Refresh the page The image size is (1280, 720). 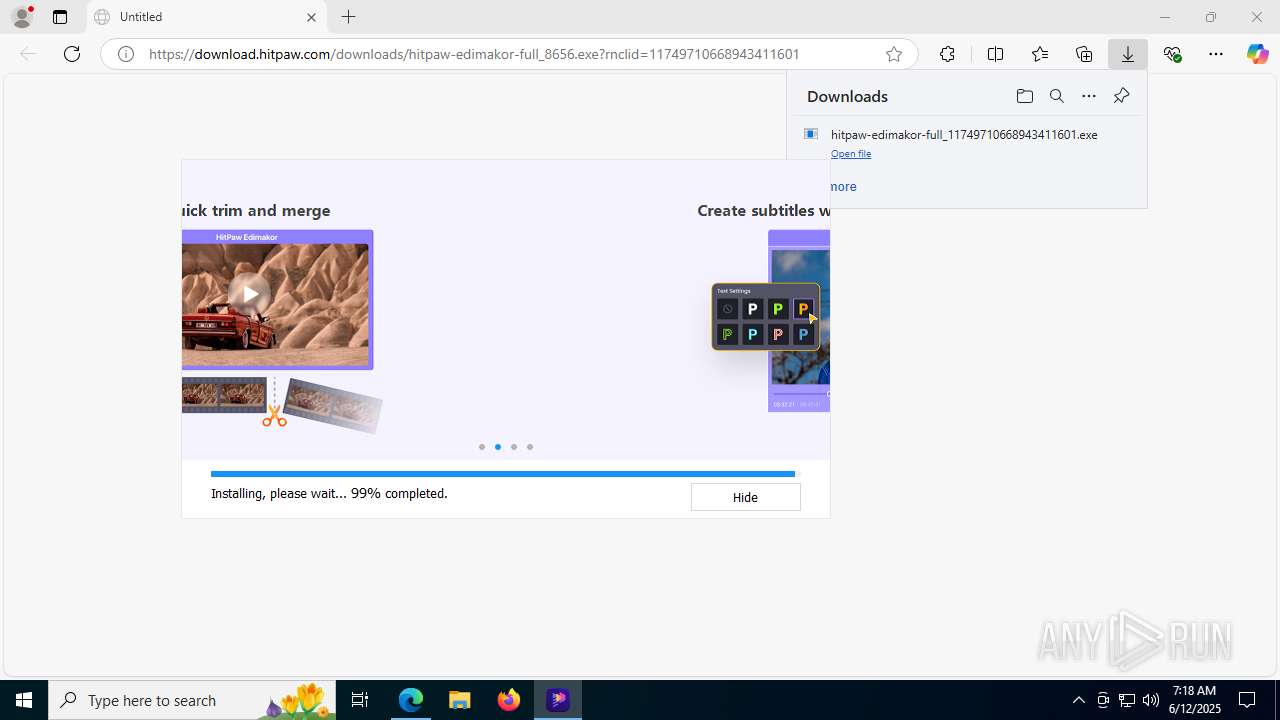click(x=72, y=54)
